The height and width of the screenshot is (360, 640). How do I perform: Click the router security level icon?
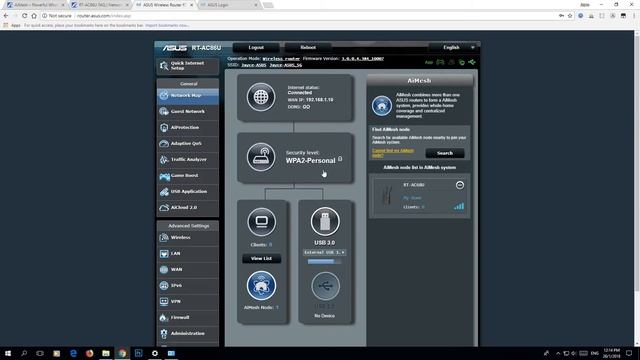261,157
